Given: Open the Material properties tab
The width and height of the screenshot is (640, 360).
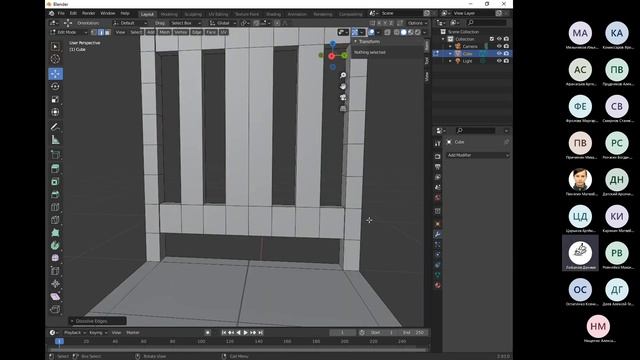Looking at the screenshot, I should [438, 285].
